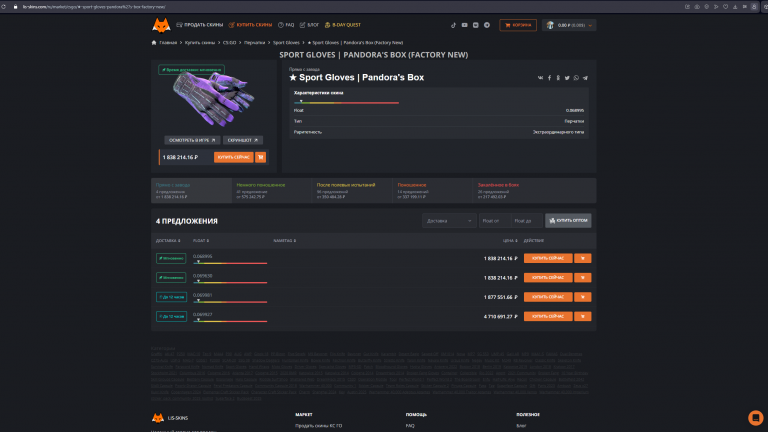768x432 pixels.
Task: Select the Немного поношенное wear tab
Action: point(271,191)
